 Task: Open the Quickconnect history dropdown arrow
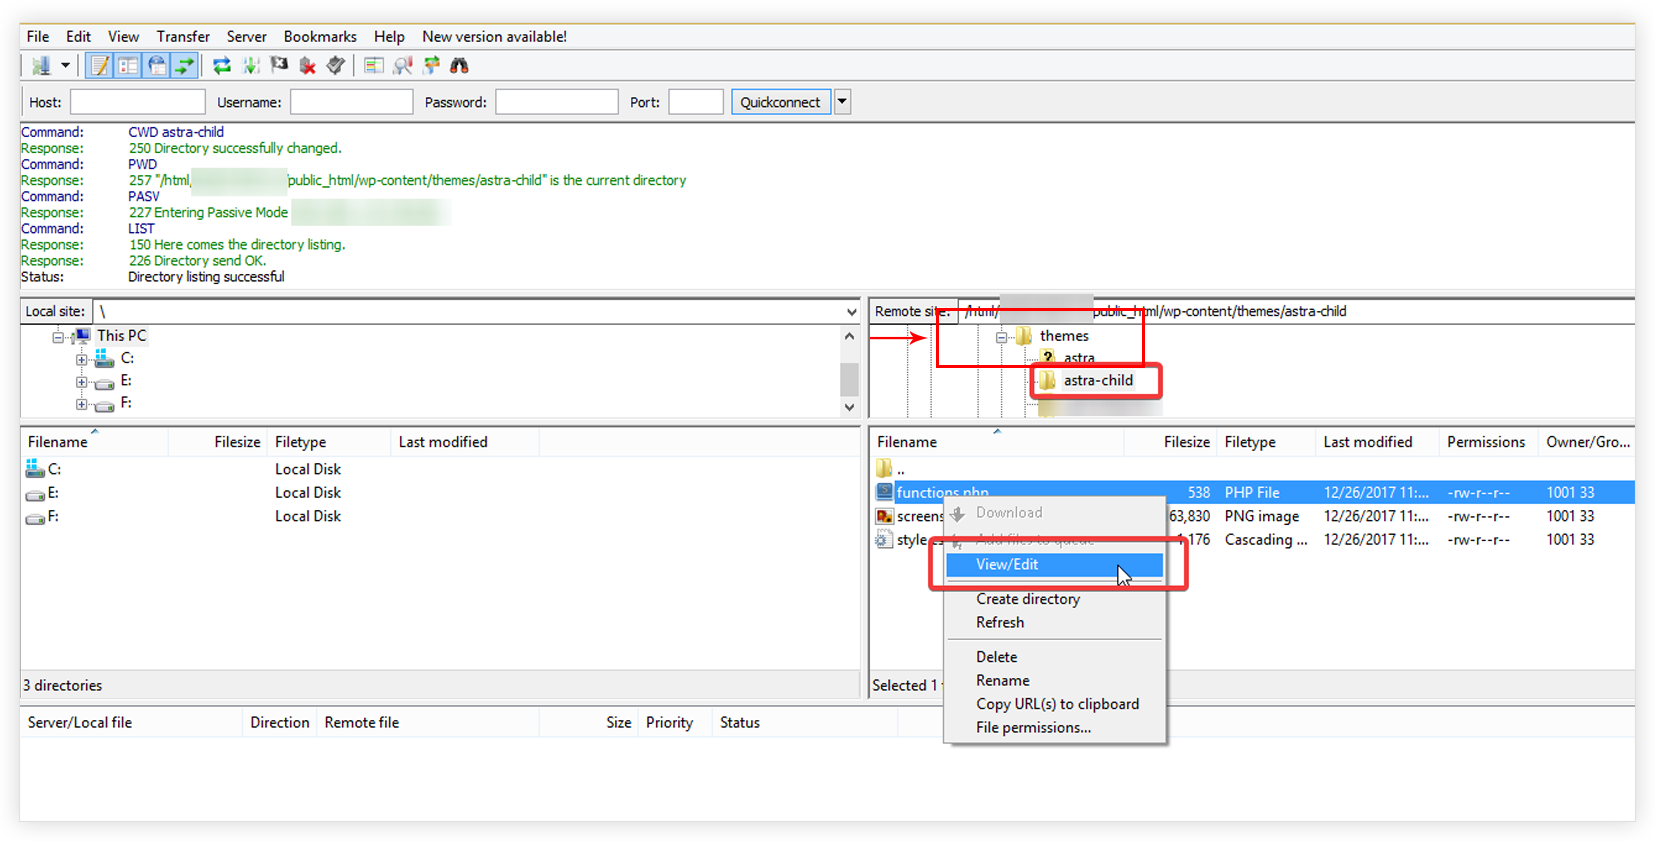(843, 102)
